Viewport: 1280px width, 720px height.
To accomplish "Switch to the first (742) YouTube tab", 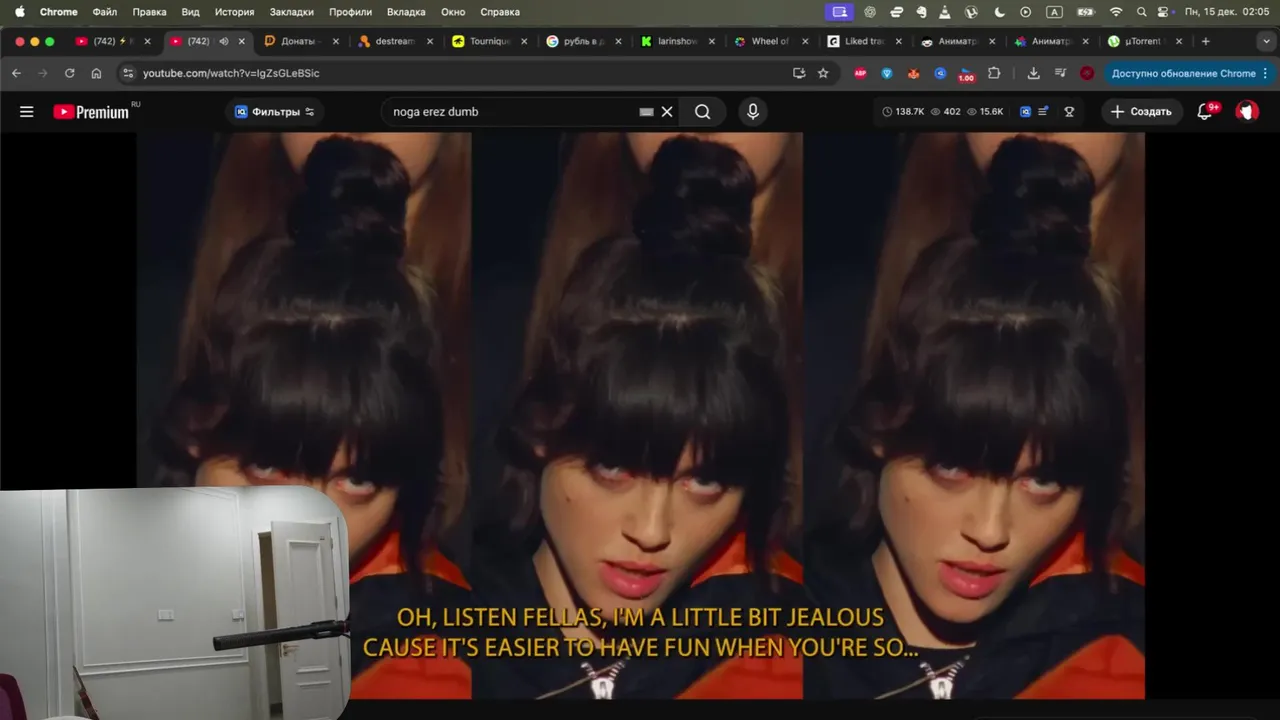I will pos(107,41).
